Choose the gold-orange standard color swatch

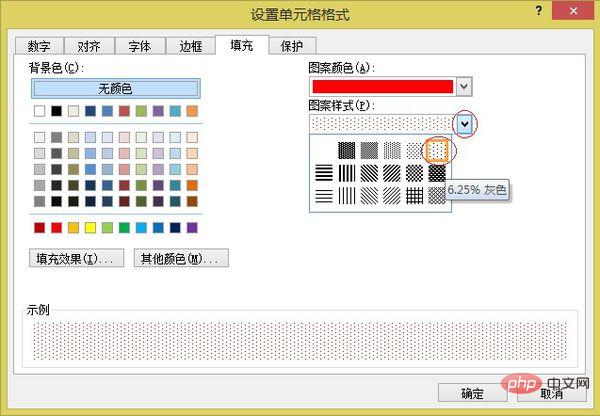(x=73, y=228)
